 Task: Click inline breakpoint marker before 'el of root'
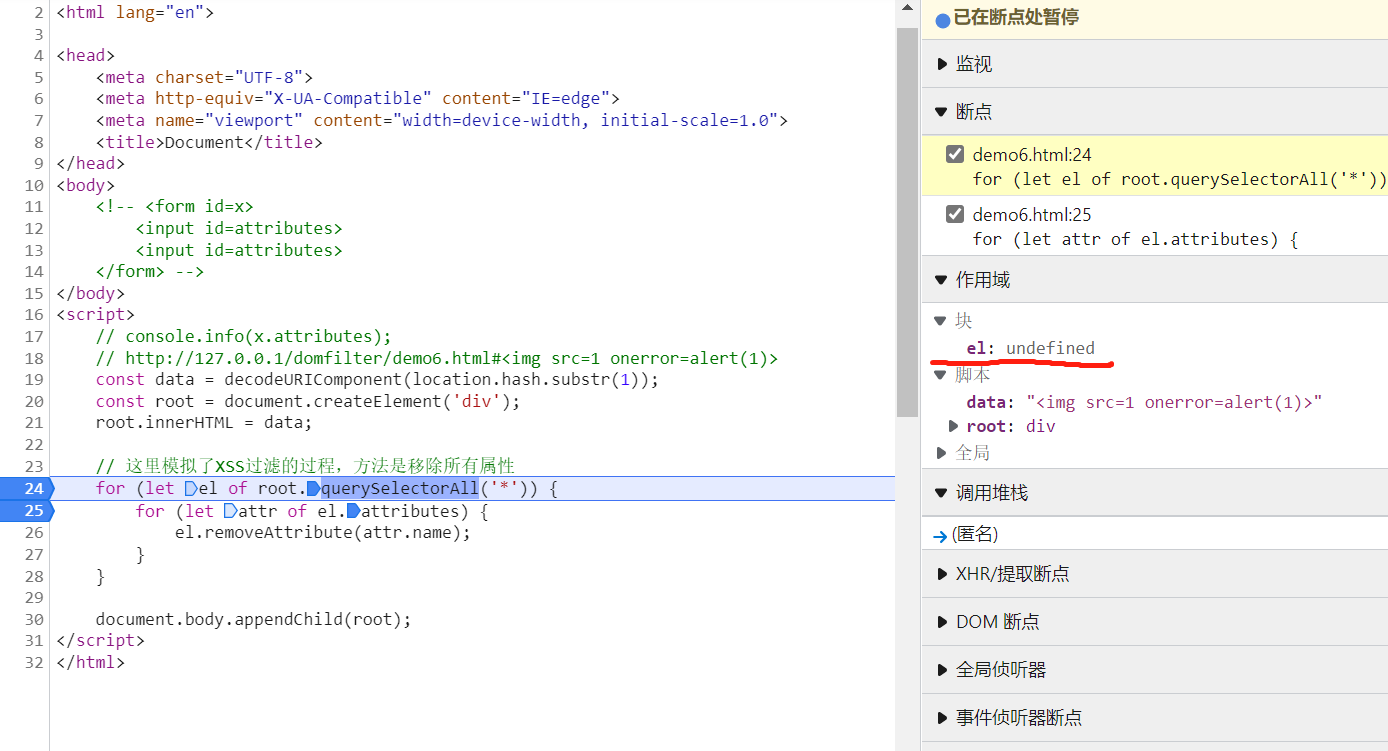(x=191, y=489)
